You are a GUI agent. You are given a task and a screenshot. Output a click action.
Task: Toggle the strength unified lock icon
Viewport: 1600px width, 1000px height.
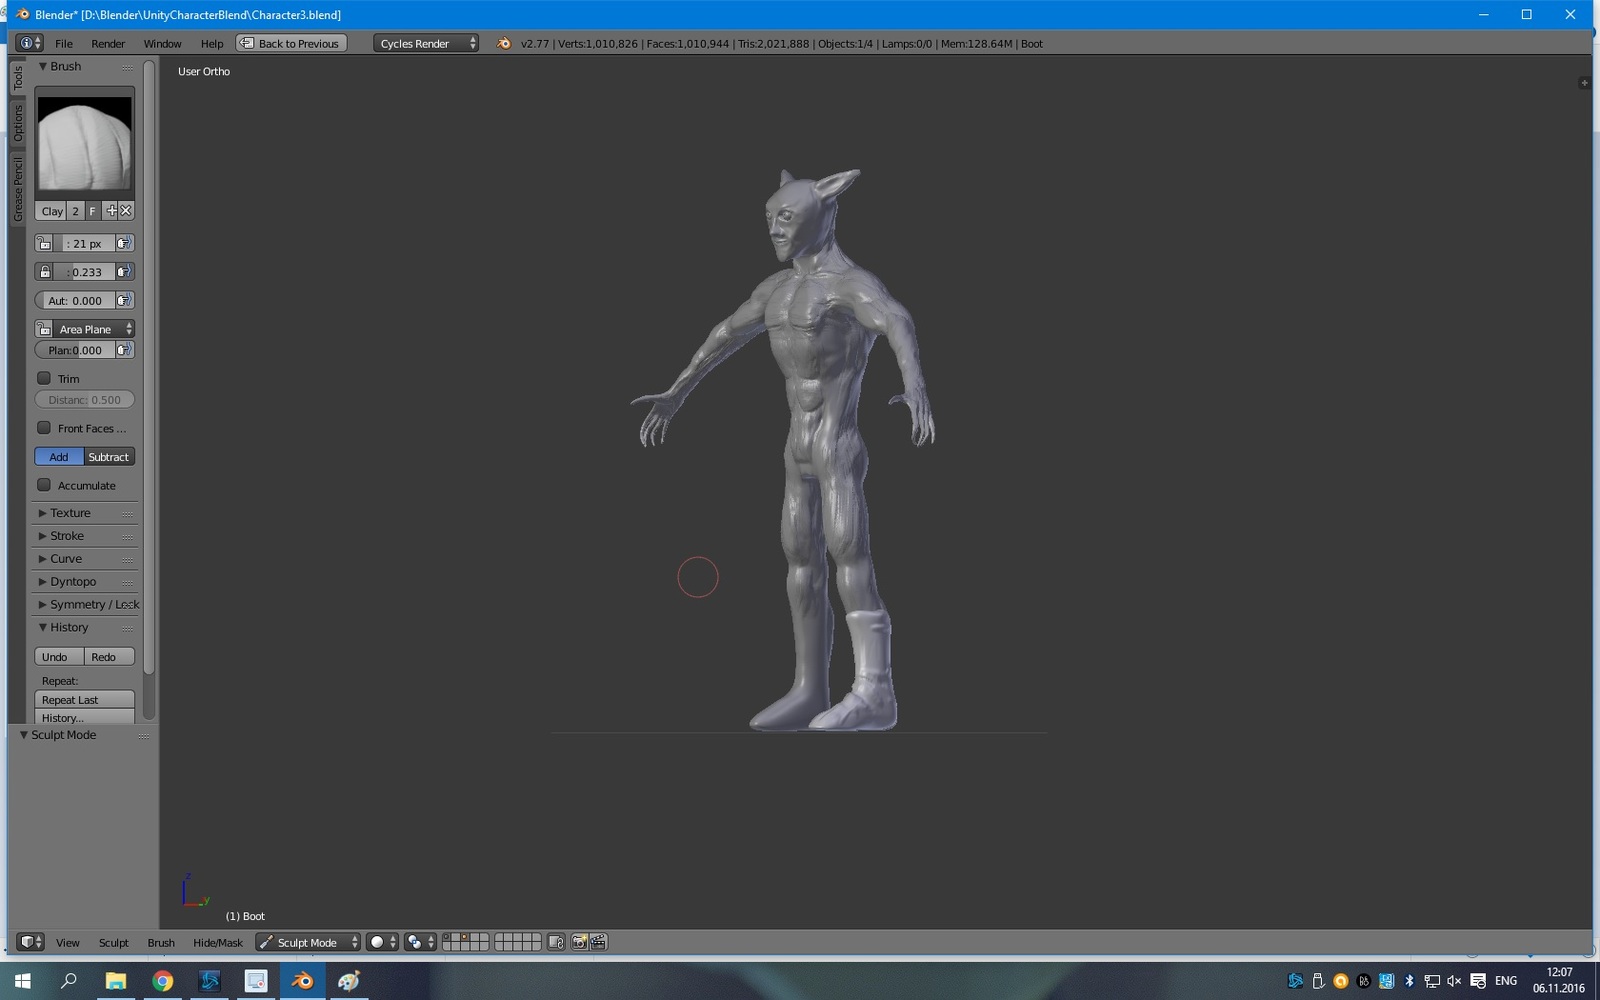(x=44, y=272)
